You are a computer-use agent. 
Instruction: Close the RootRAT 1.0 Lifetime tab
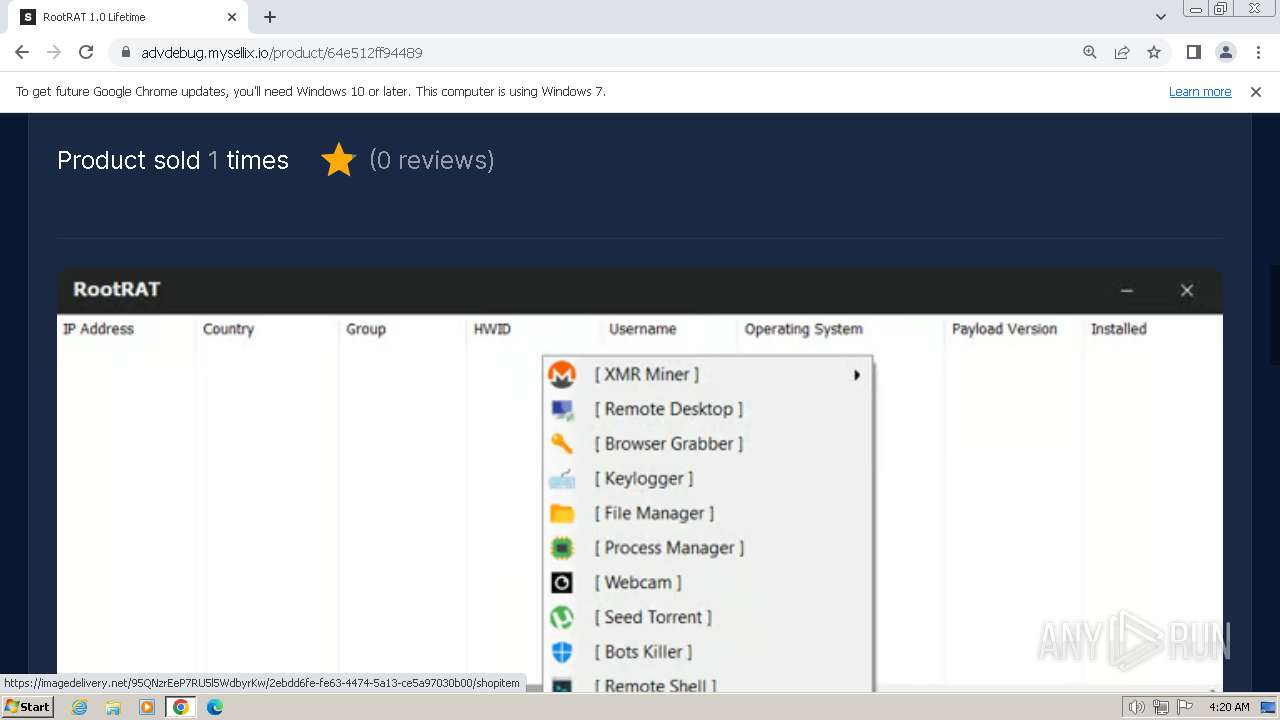232,17
